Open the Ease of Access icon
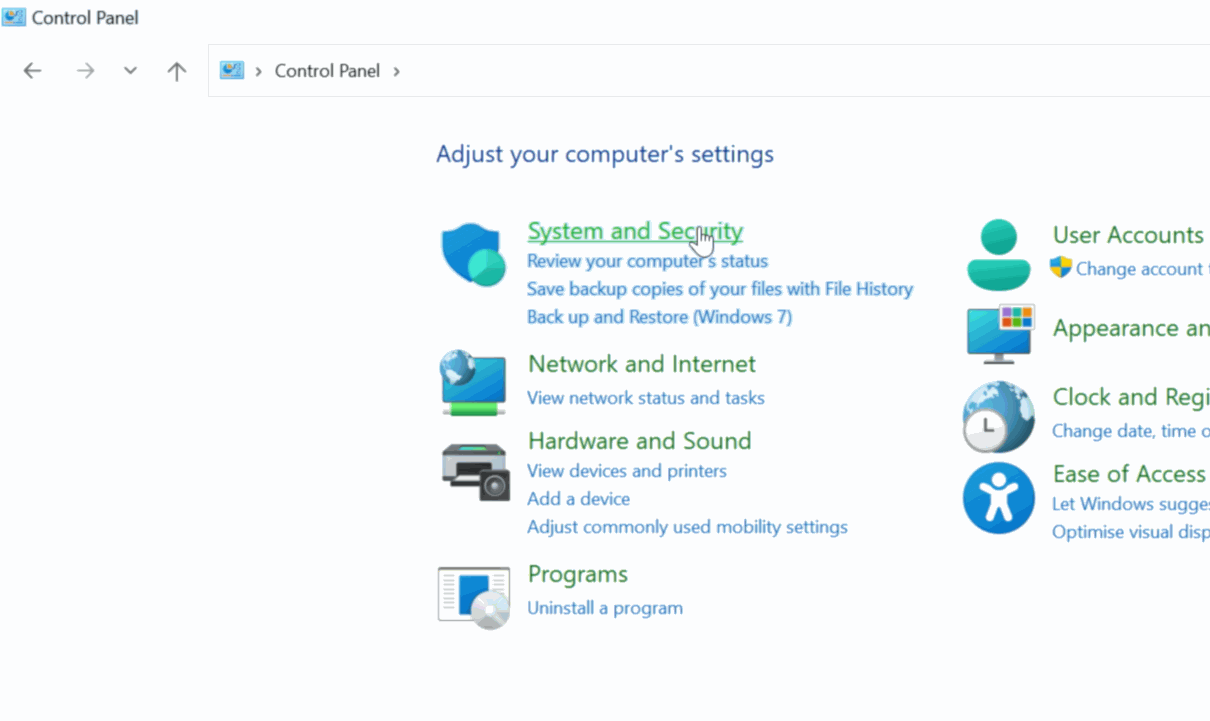The image size is (1210, 721). point(998,497)
